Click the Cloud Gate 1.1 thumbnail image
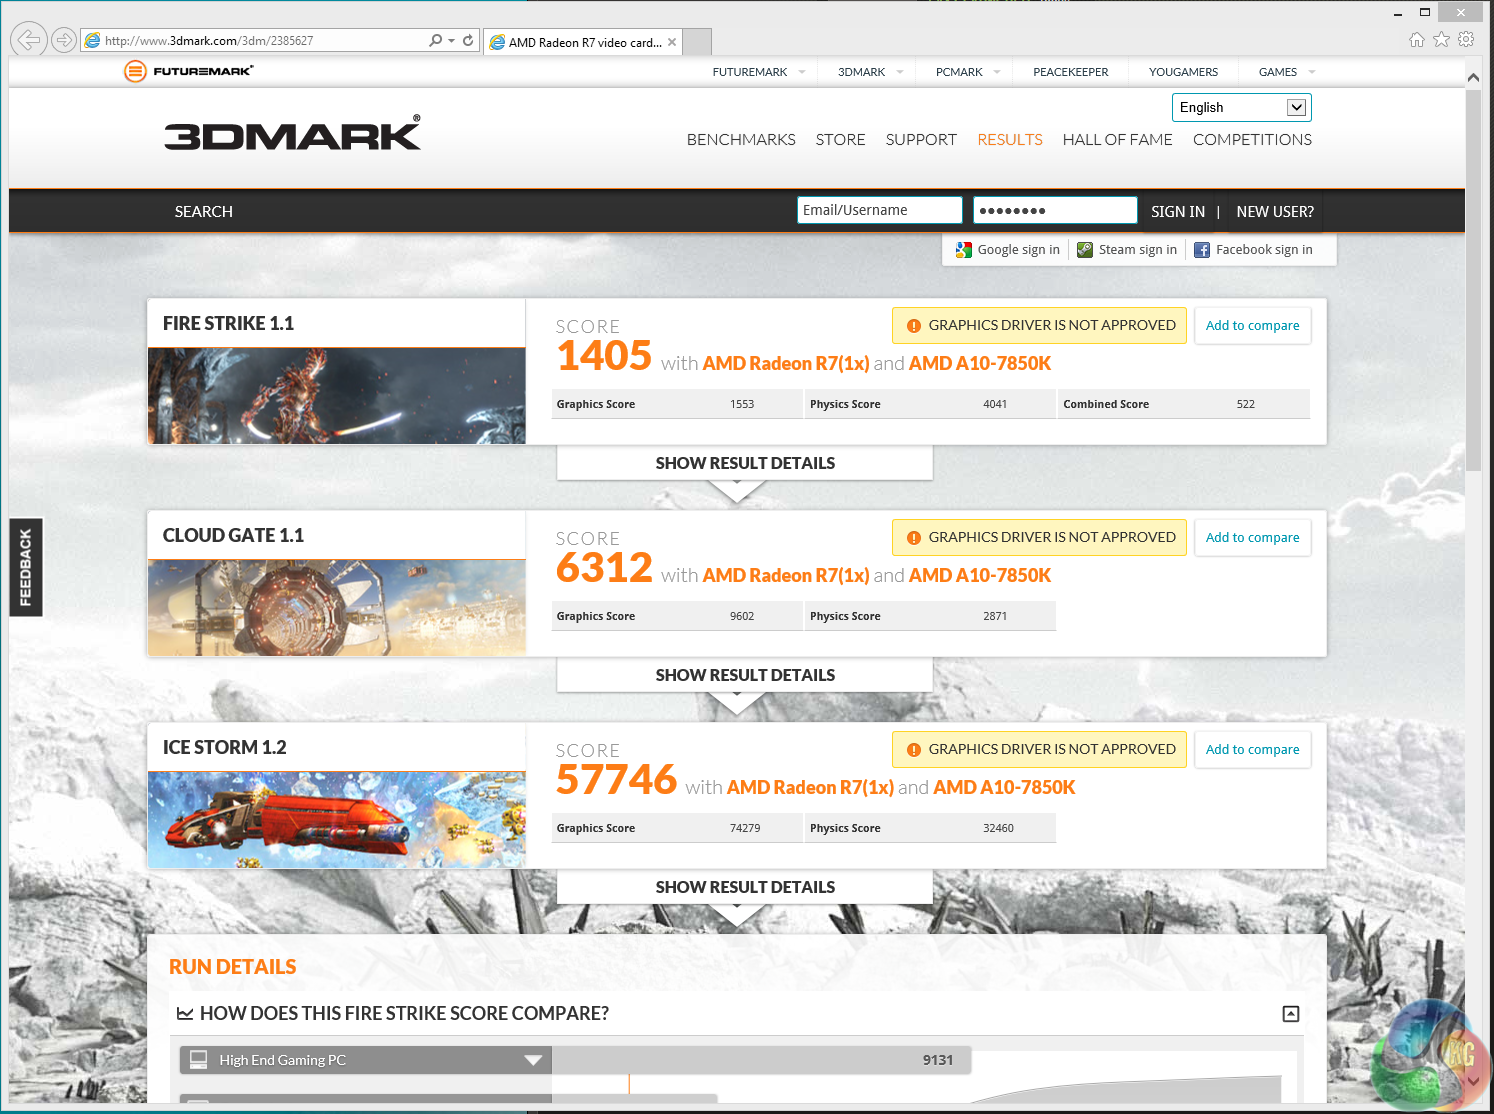The height and width of the screenshot is (1114, 1494). click(336, 608)
